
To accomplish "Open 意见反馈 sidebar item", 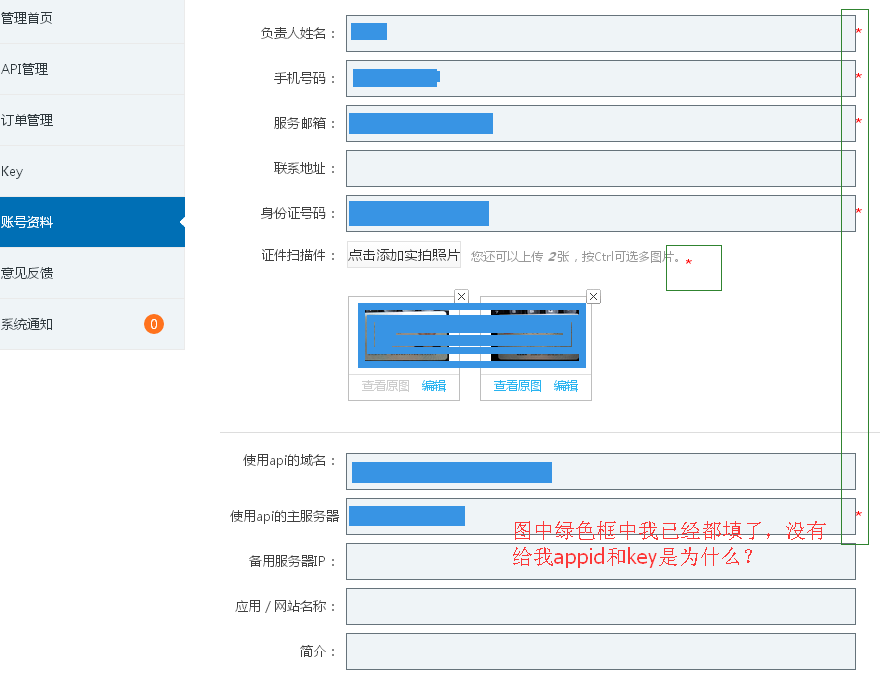I will pos(92,273).
